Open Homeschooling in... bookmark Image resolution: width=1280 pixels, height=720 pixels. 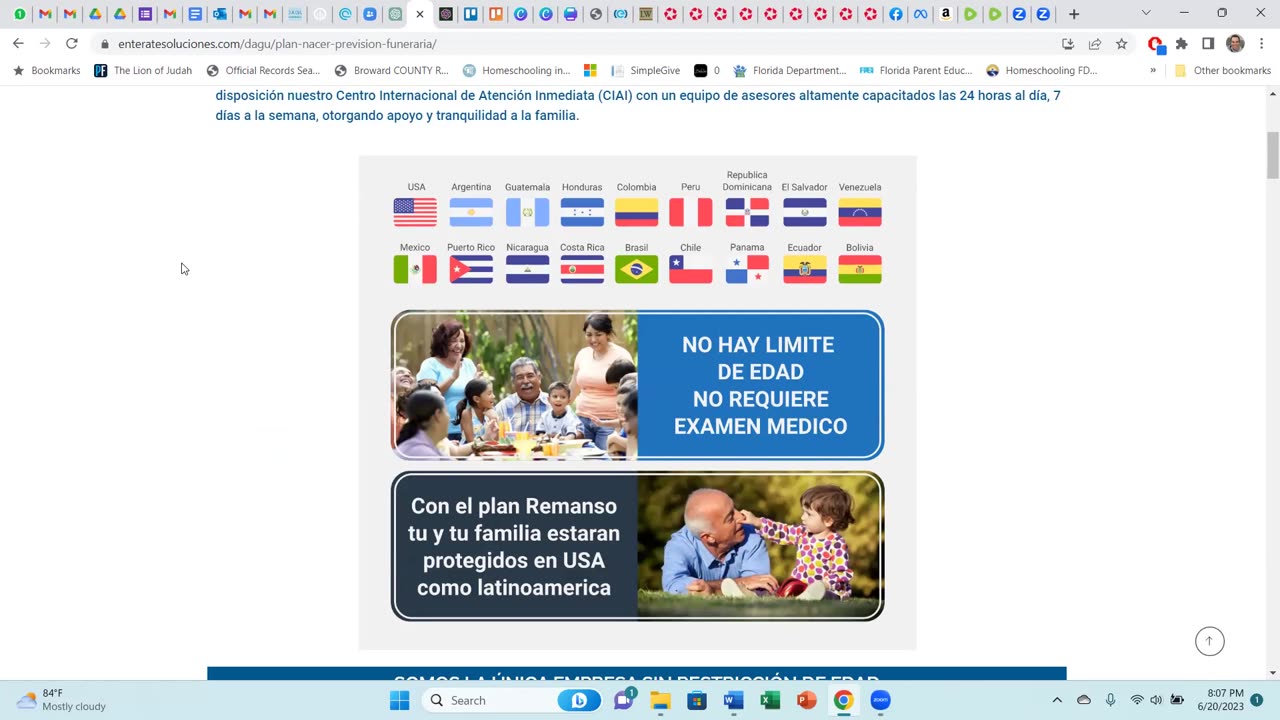point(516,71)
